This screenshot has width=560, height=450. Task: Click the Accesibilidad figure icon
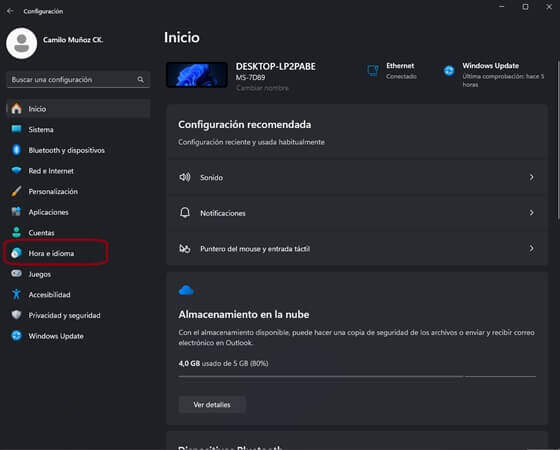tap(16, 294)
